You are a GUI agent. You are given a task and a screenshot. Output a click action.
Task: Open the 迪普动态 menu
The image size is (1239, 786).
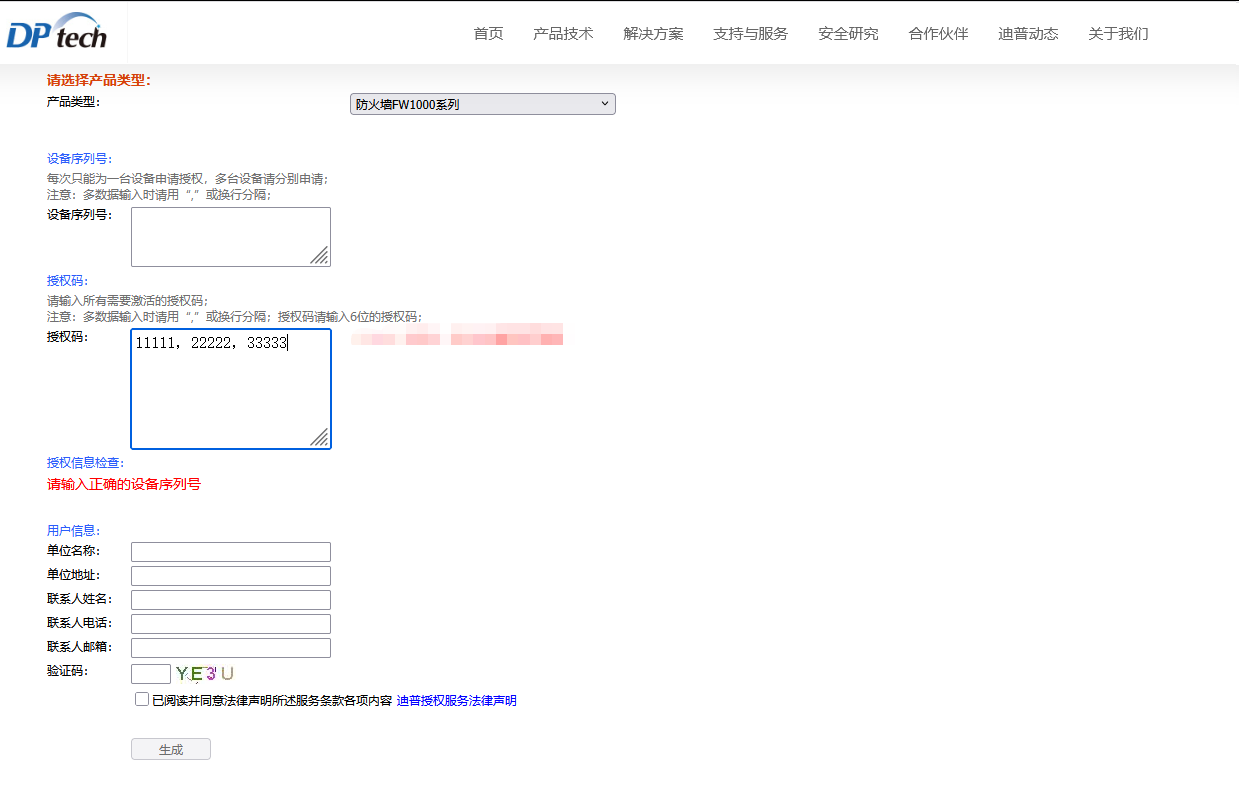pos(1028,33)
